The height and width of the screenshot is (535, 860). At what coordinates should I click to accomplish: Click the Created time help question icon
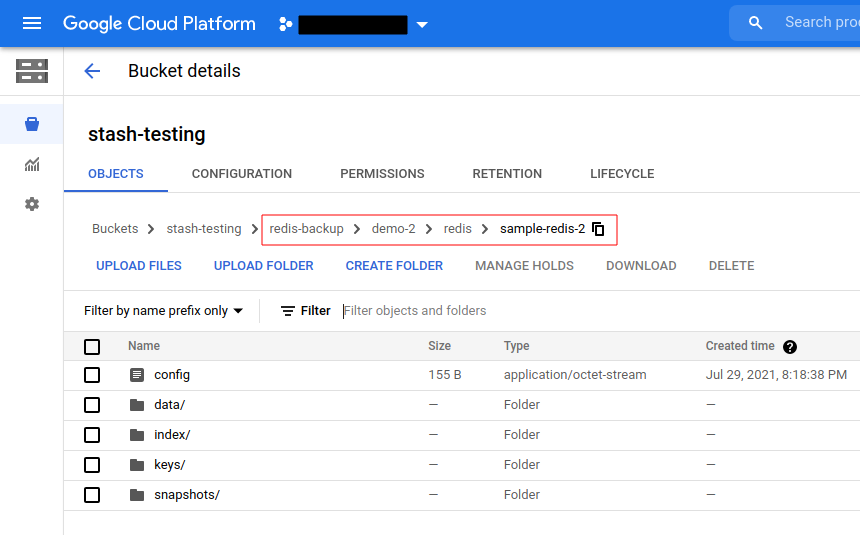(790, 347)
